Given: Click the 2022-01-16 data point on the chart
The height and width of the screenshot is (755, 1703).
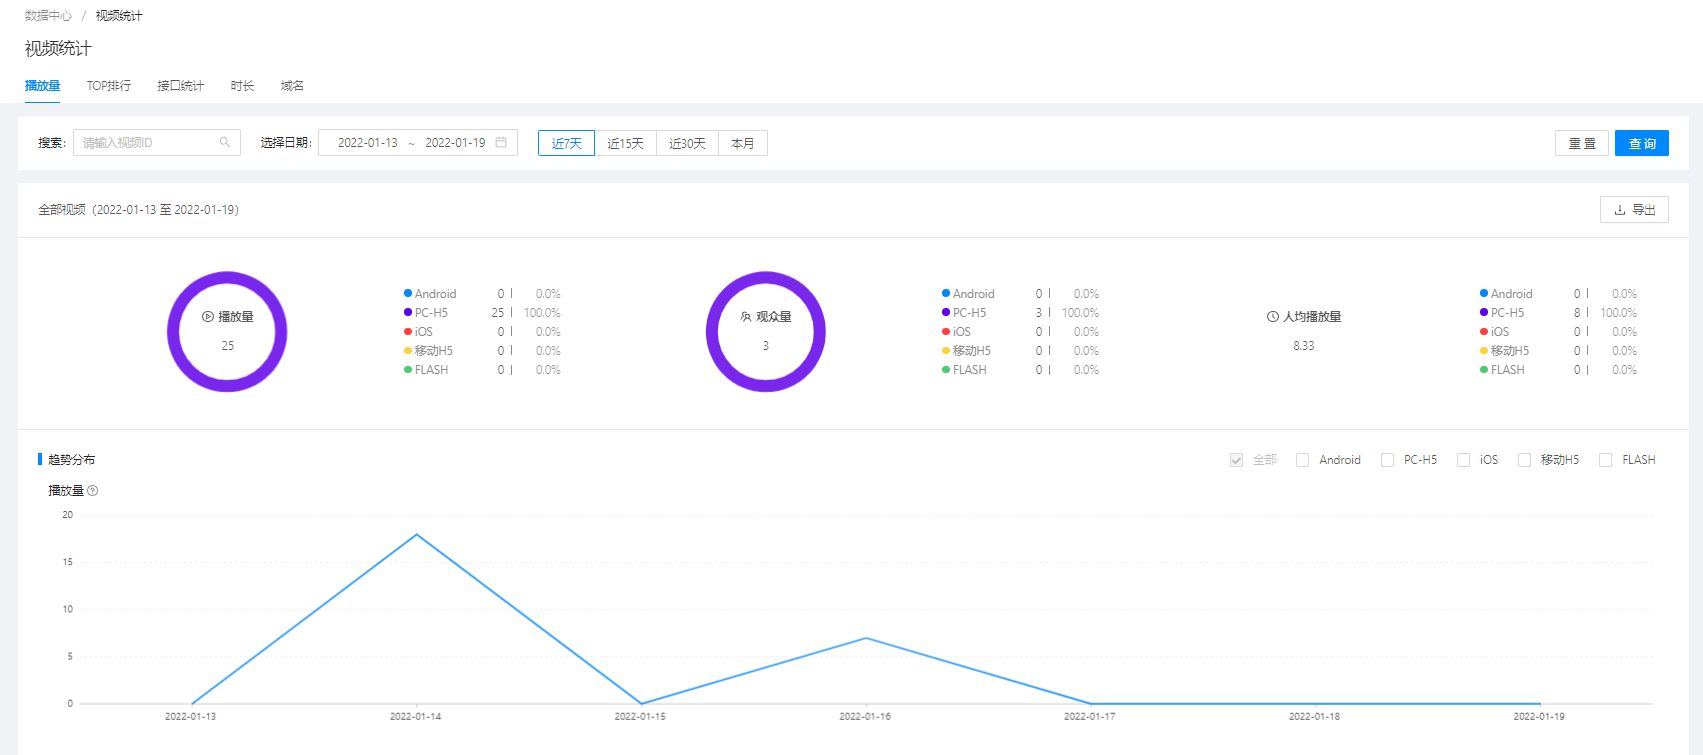Looking at the screenshot, I should 866,638.
